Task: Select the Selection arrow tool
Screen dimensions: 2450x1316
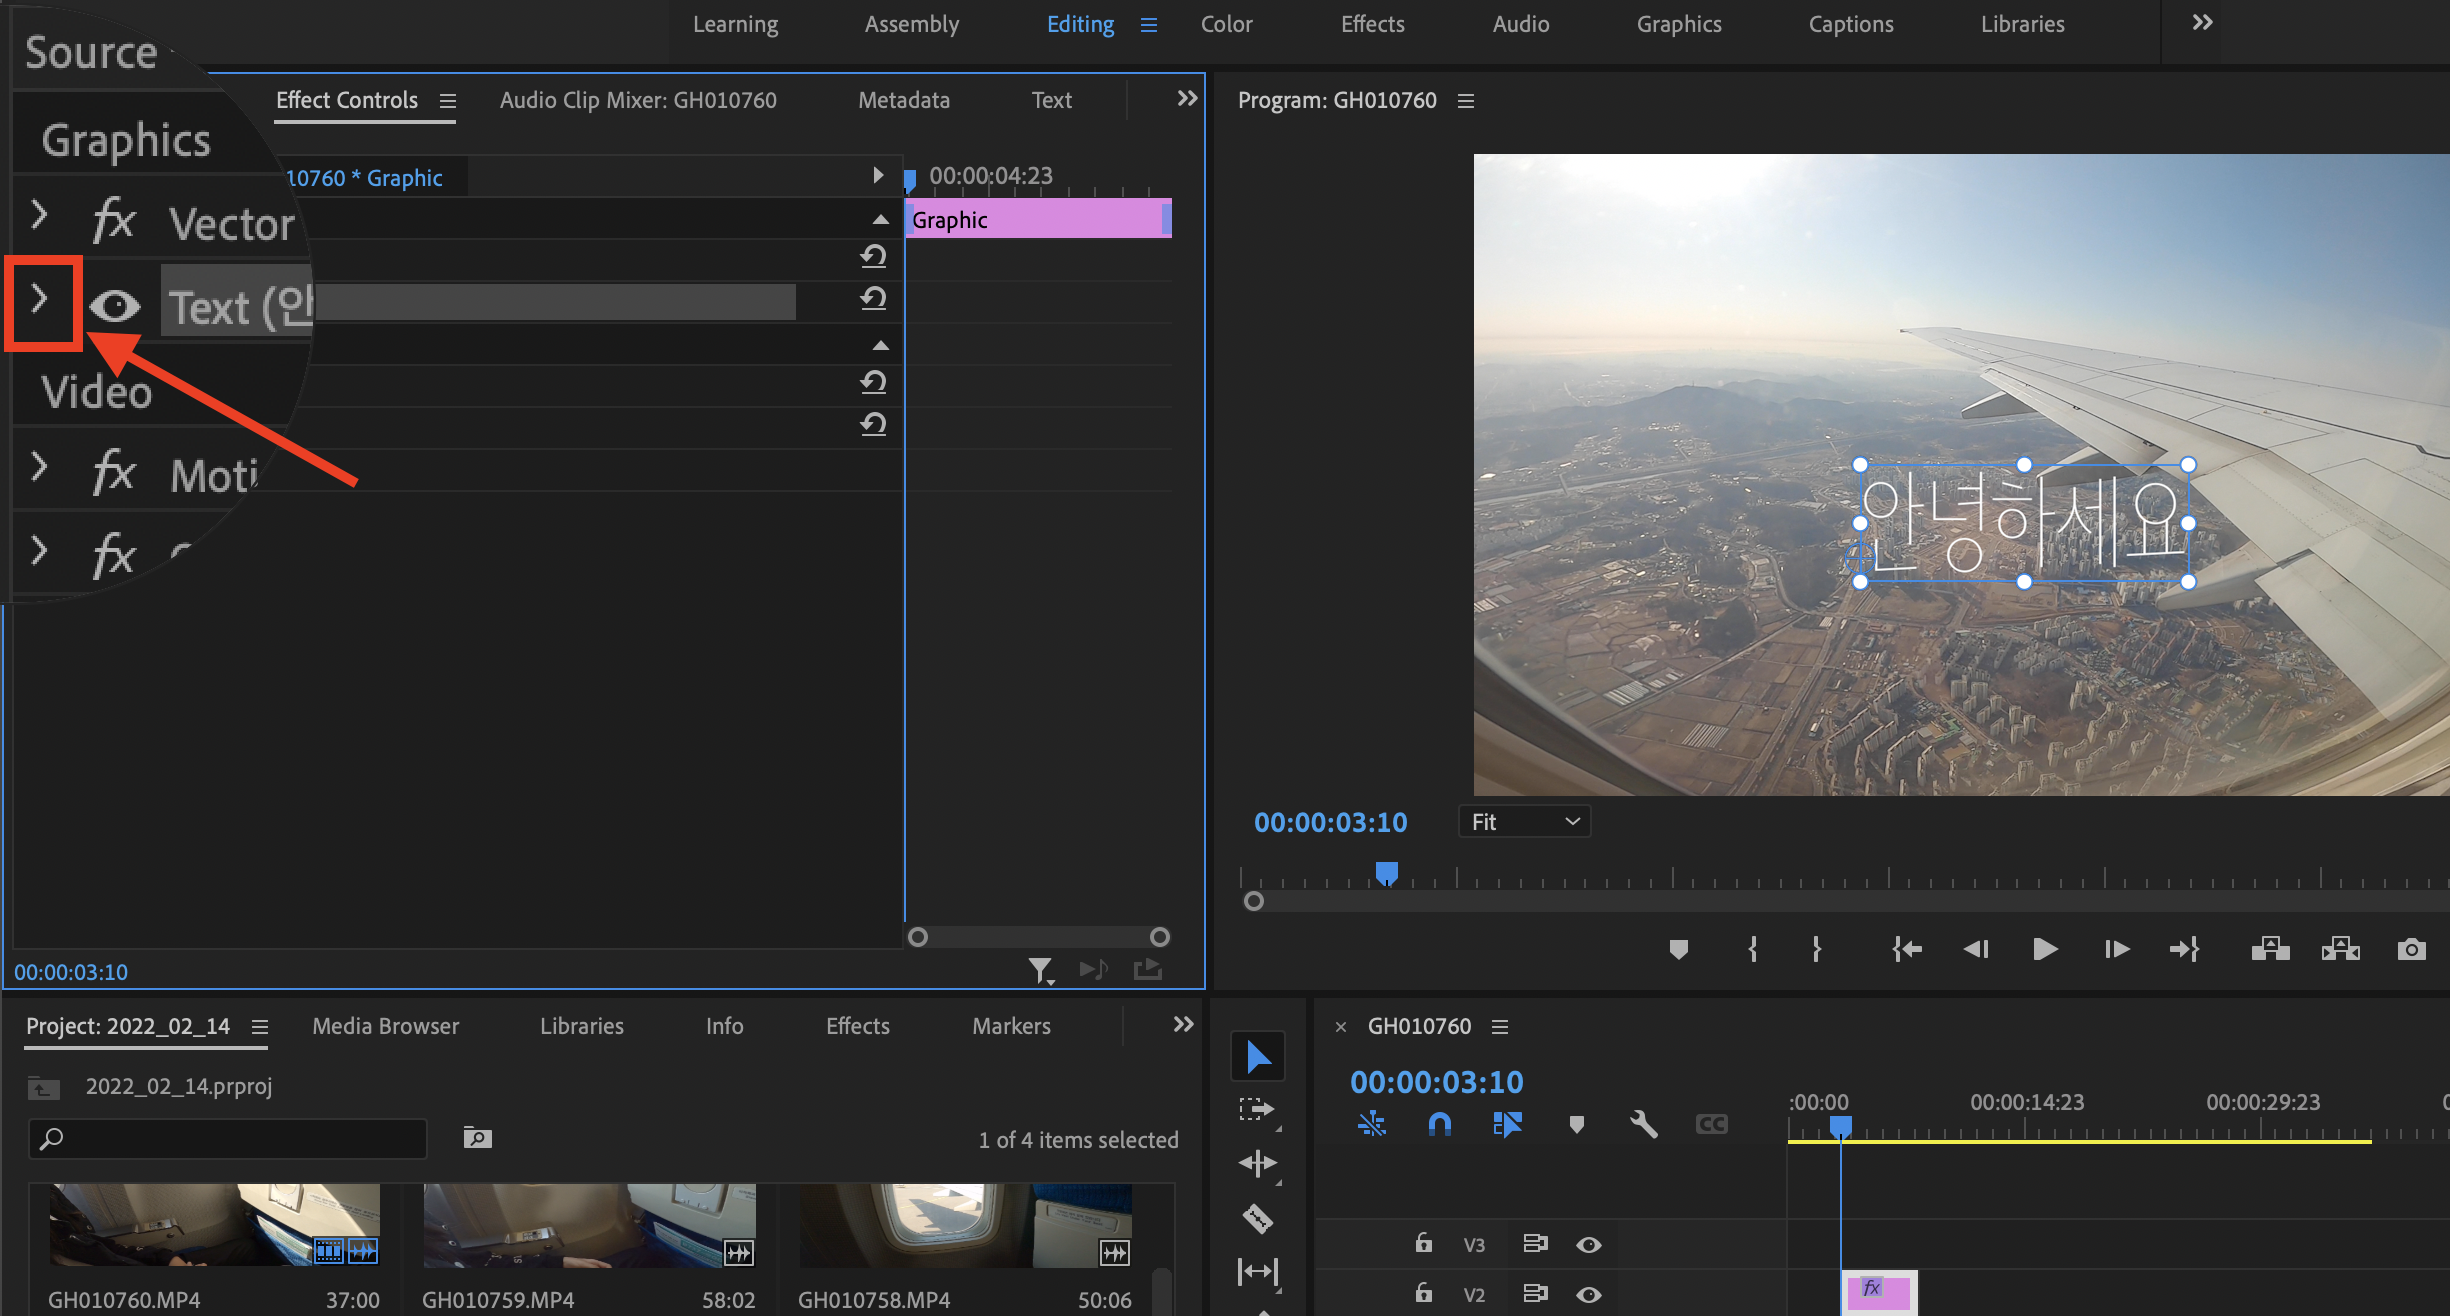Action: 1258,1057
